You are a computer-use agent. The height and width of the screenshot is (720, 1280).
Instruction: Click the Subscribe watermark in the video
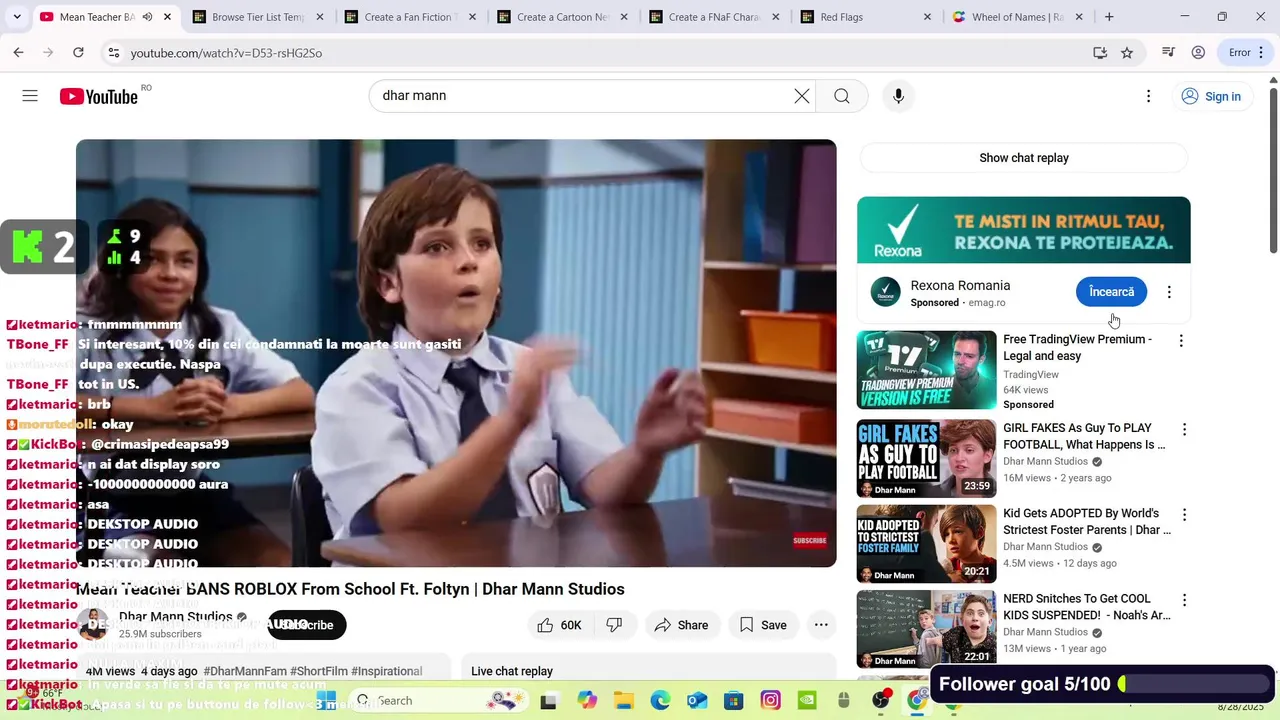(810, 540)
